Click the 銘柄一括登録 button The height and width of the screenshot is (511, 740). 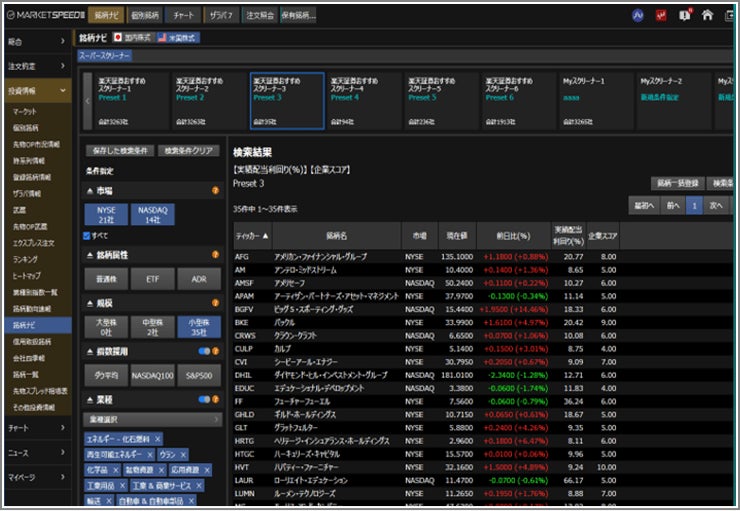677,183
